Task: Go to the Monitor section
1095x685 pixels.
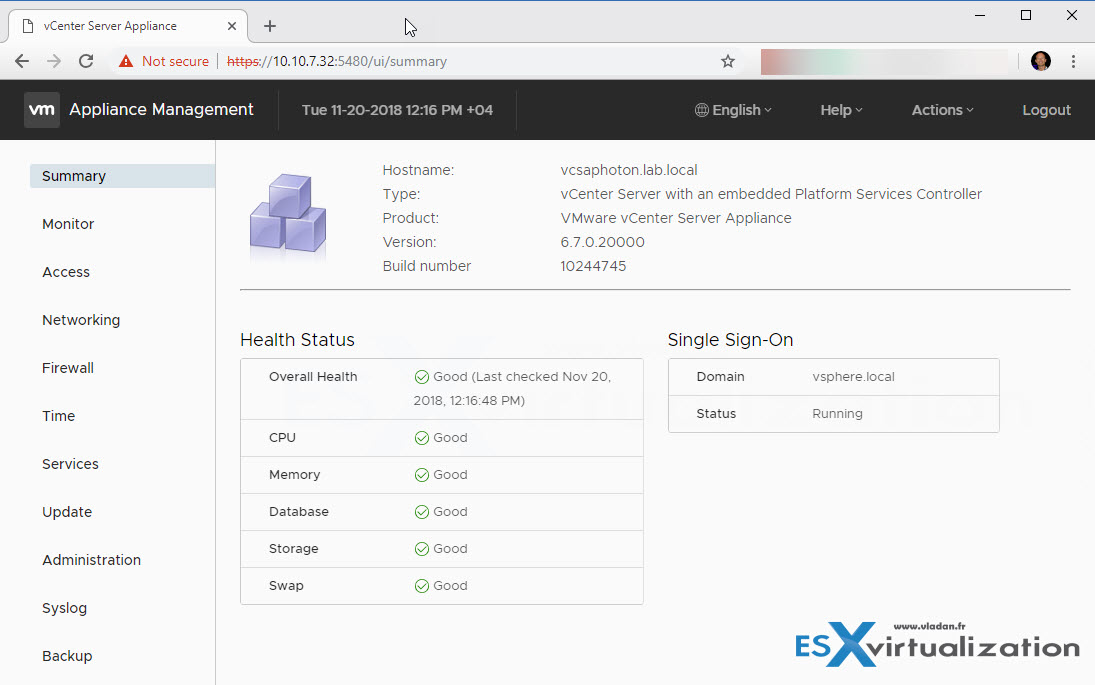Action: click(x=68, y=224)
